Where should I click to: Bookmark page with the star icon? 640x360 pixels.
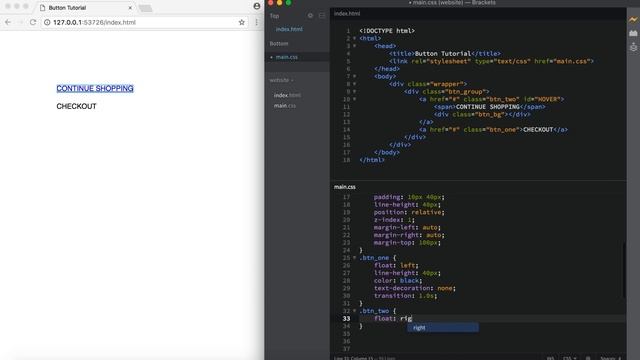point(242,22)
